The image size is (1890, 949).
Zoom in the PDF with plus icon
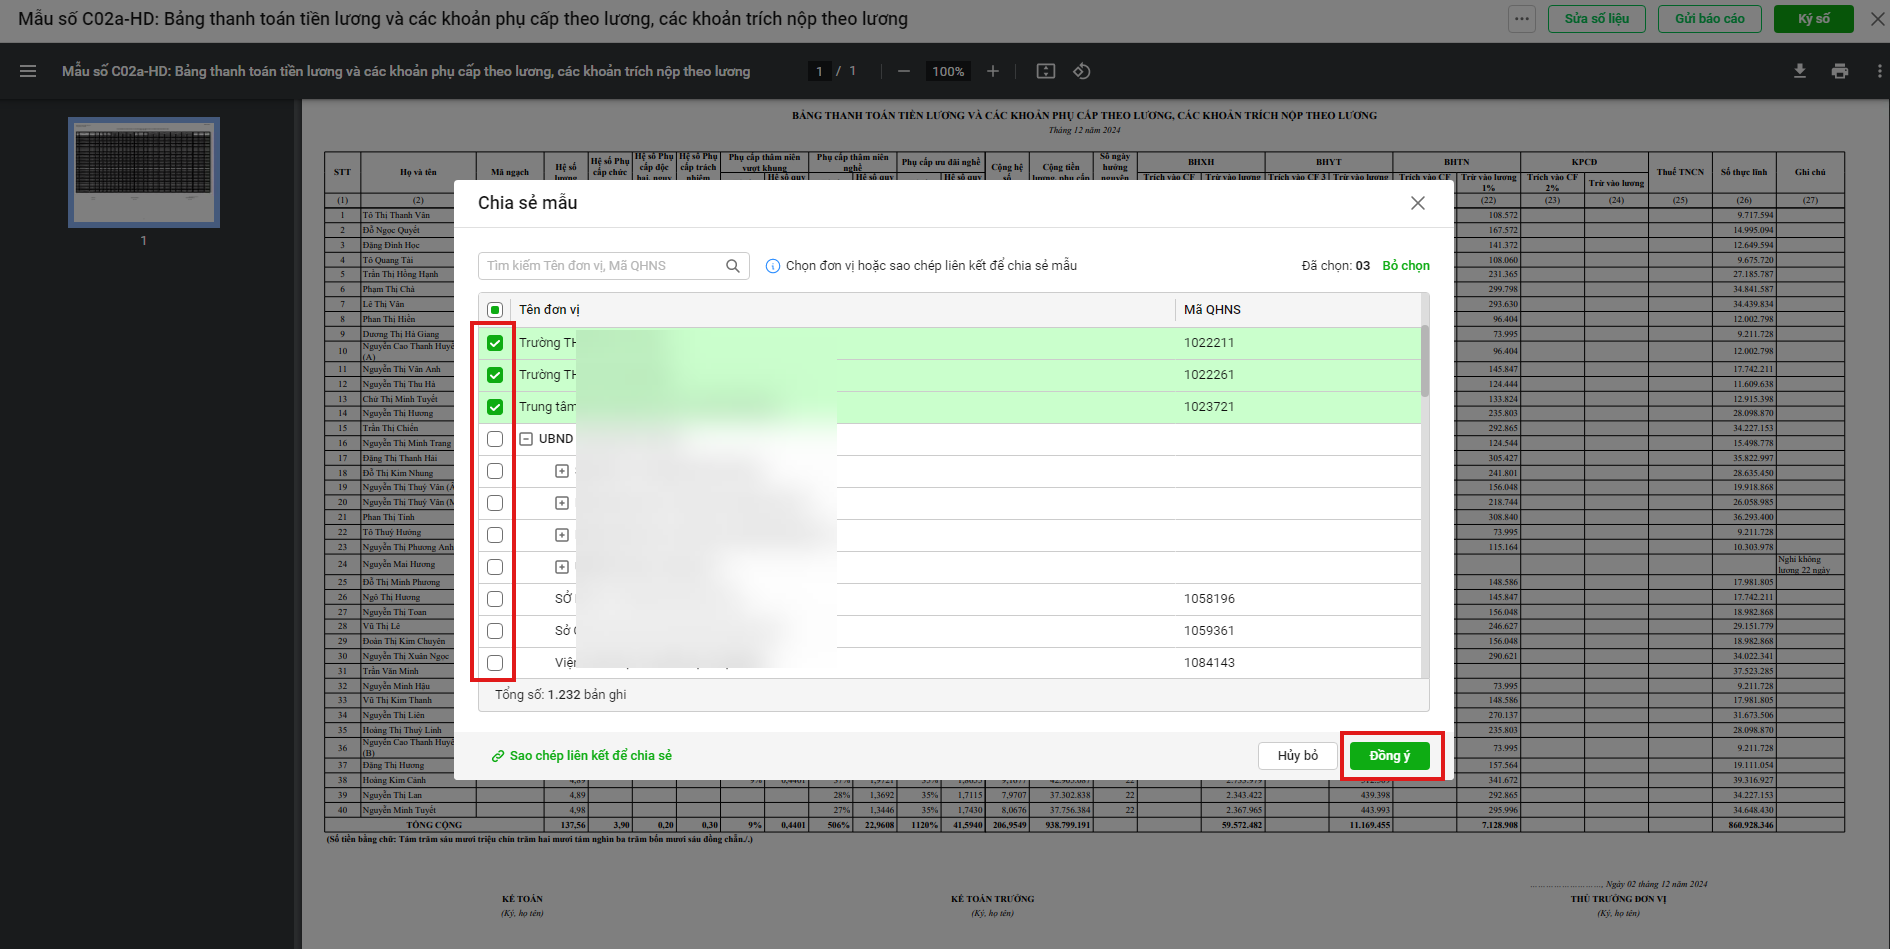click(993, 71)
